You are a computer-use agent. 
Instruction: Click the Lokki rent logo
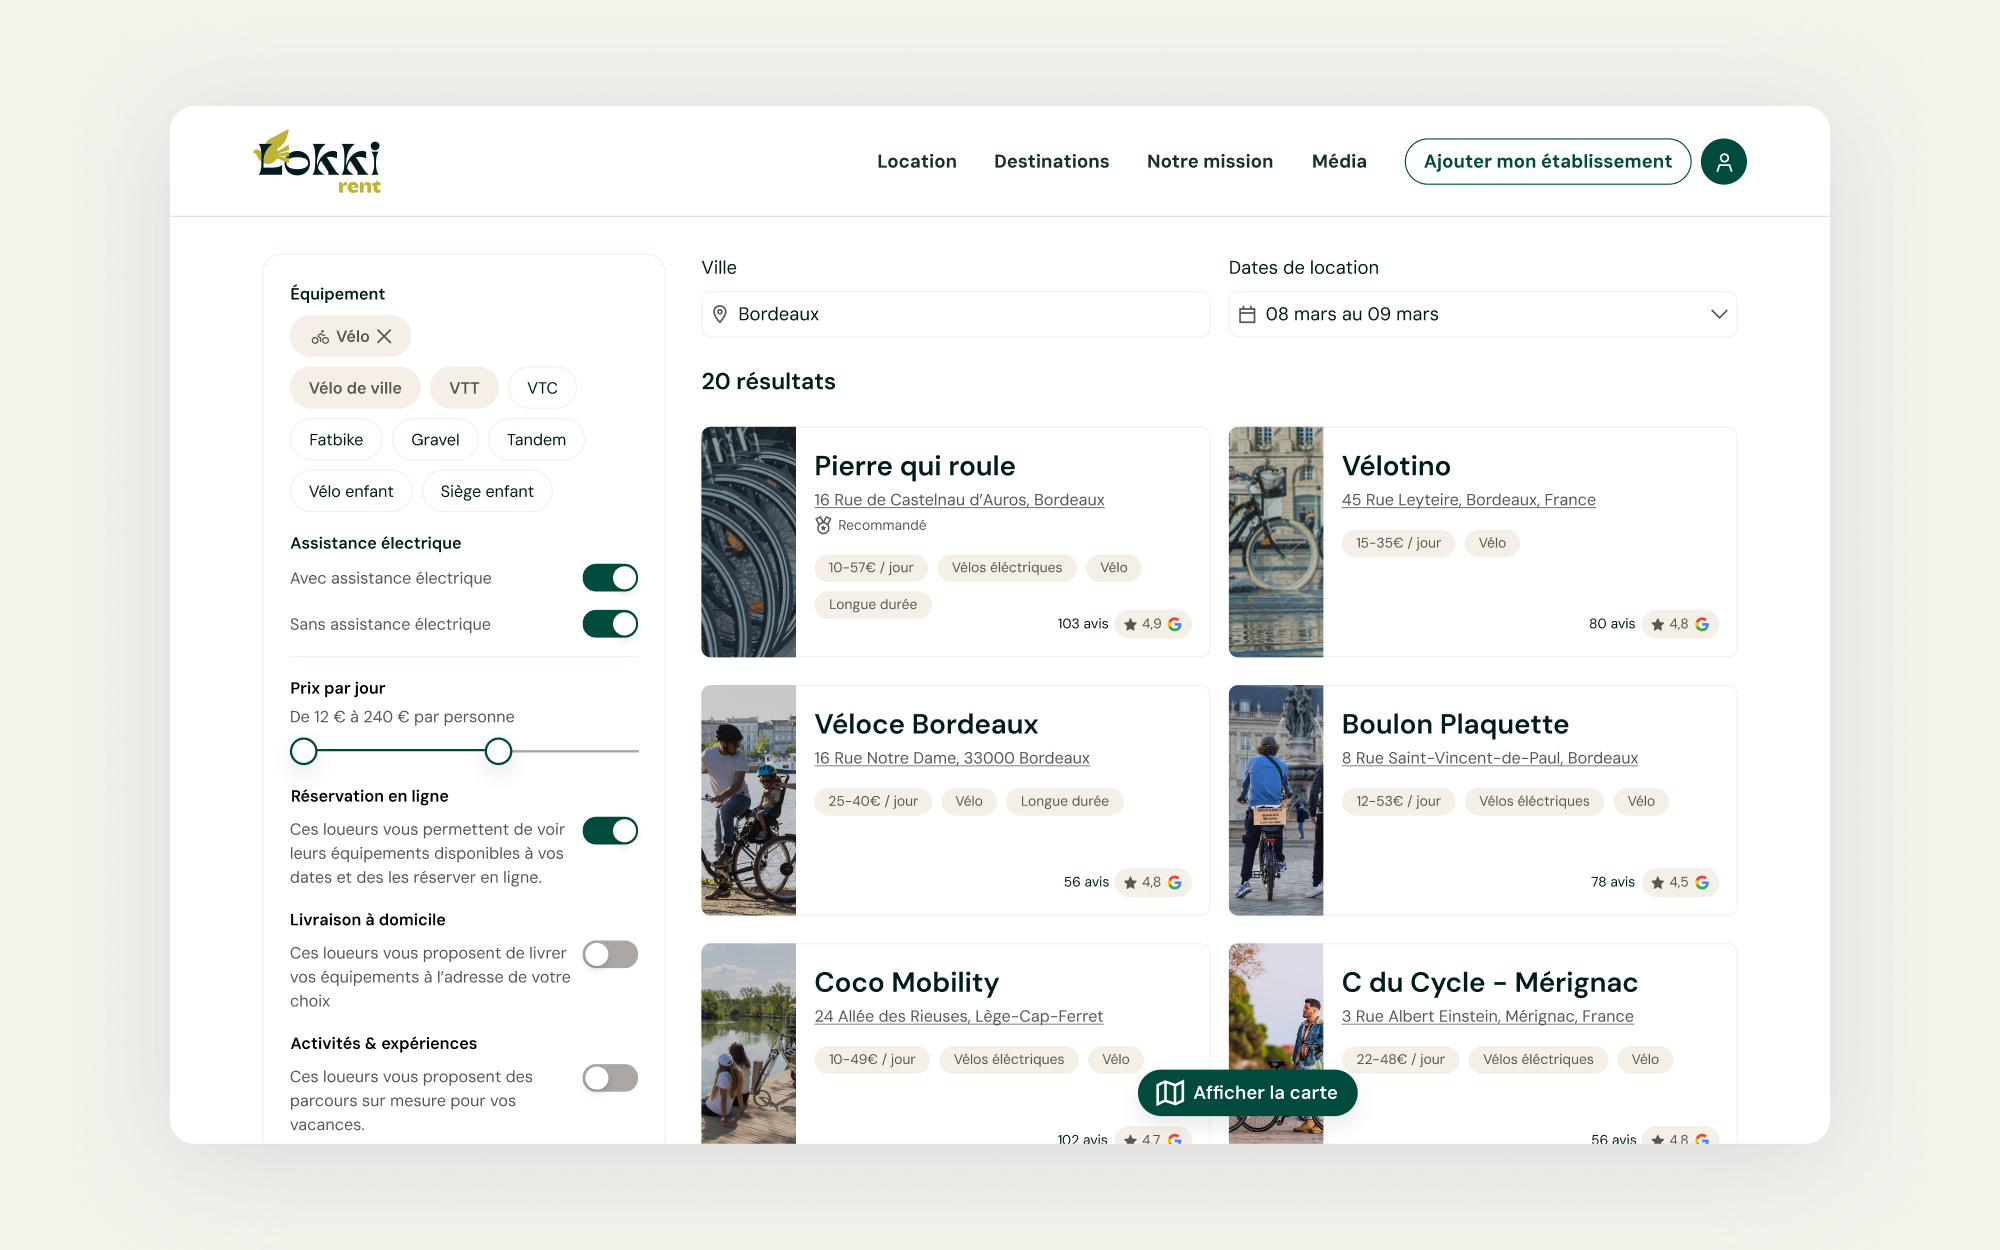click(317, 161)
